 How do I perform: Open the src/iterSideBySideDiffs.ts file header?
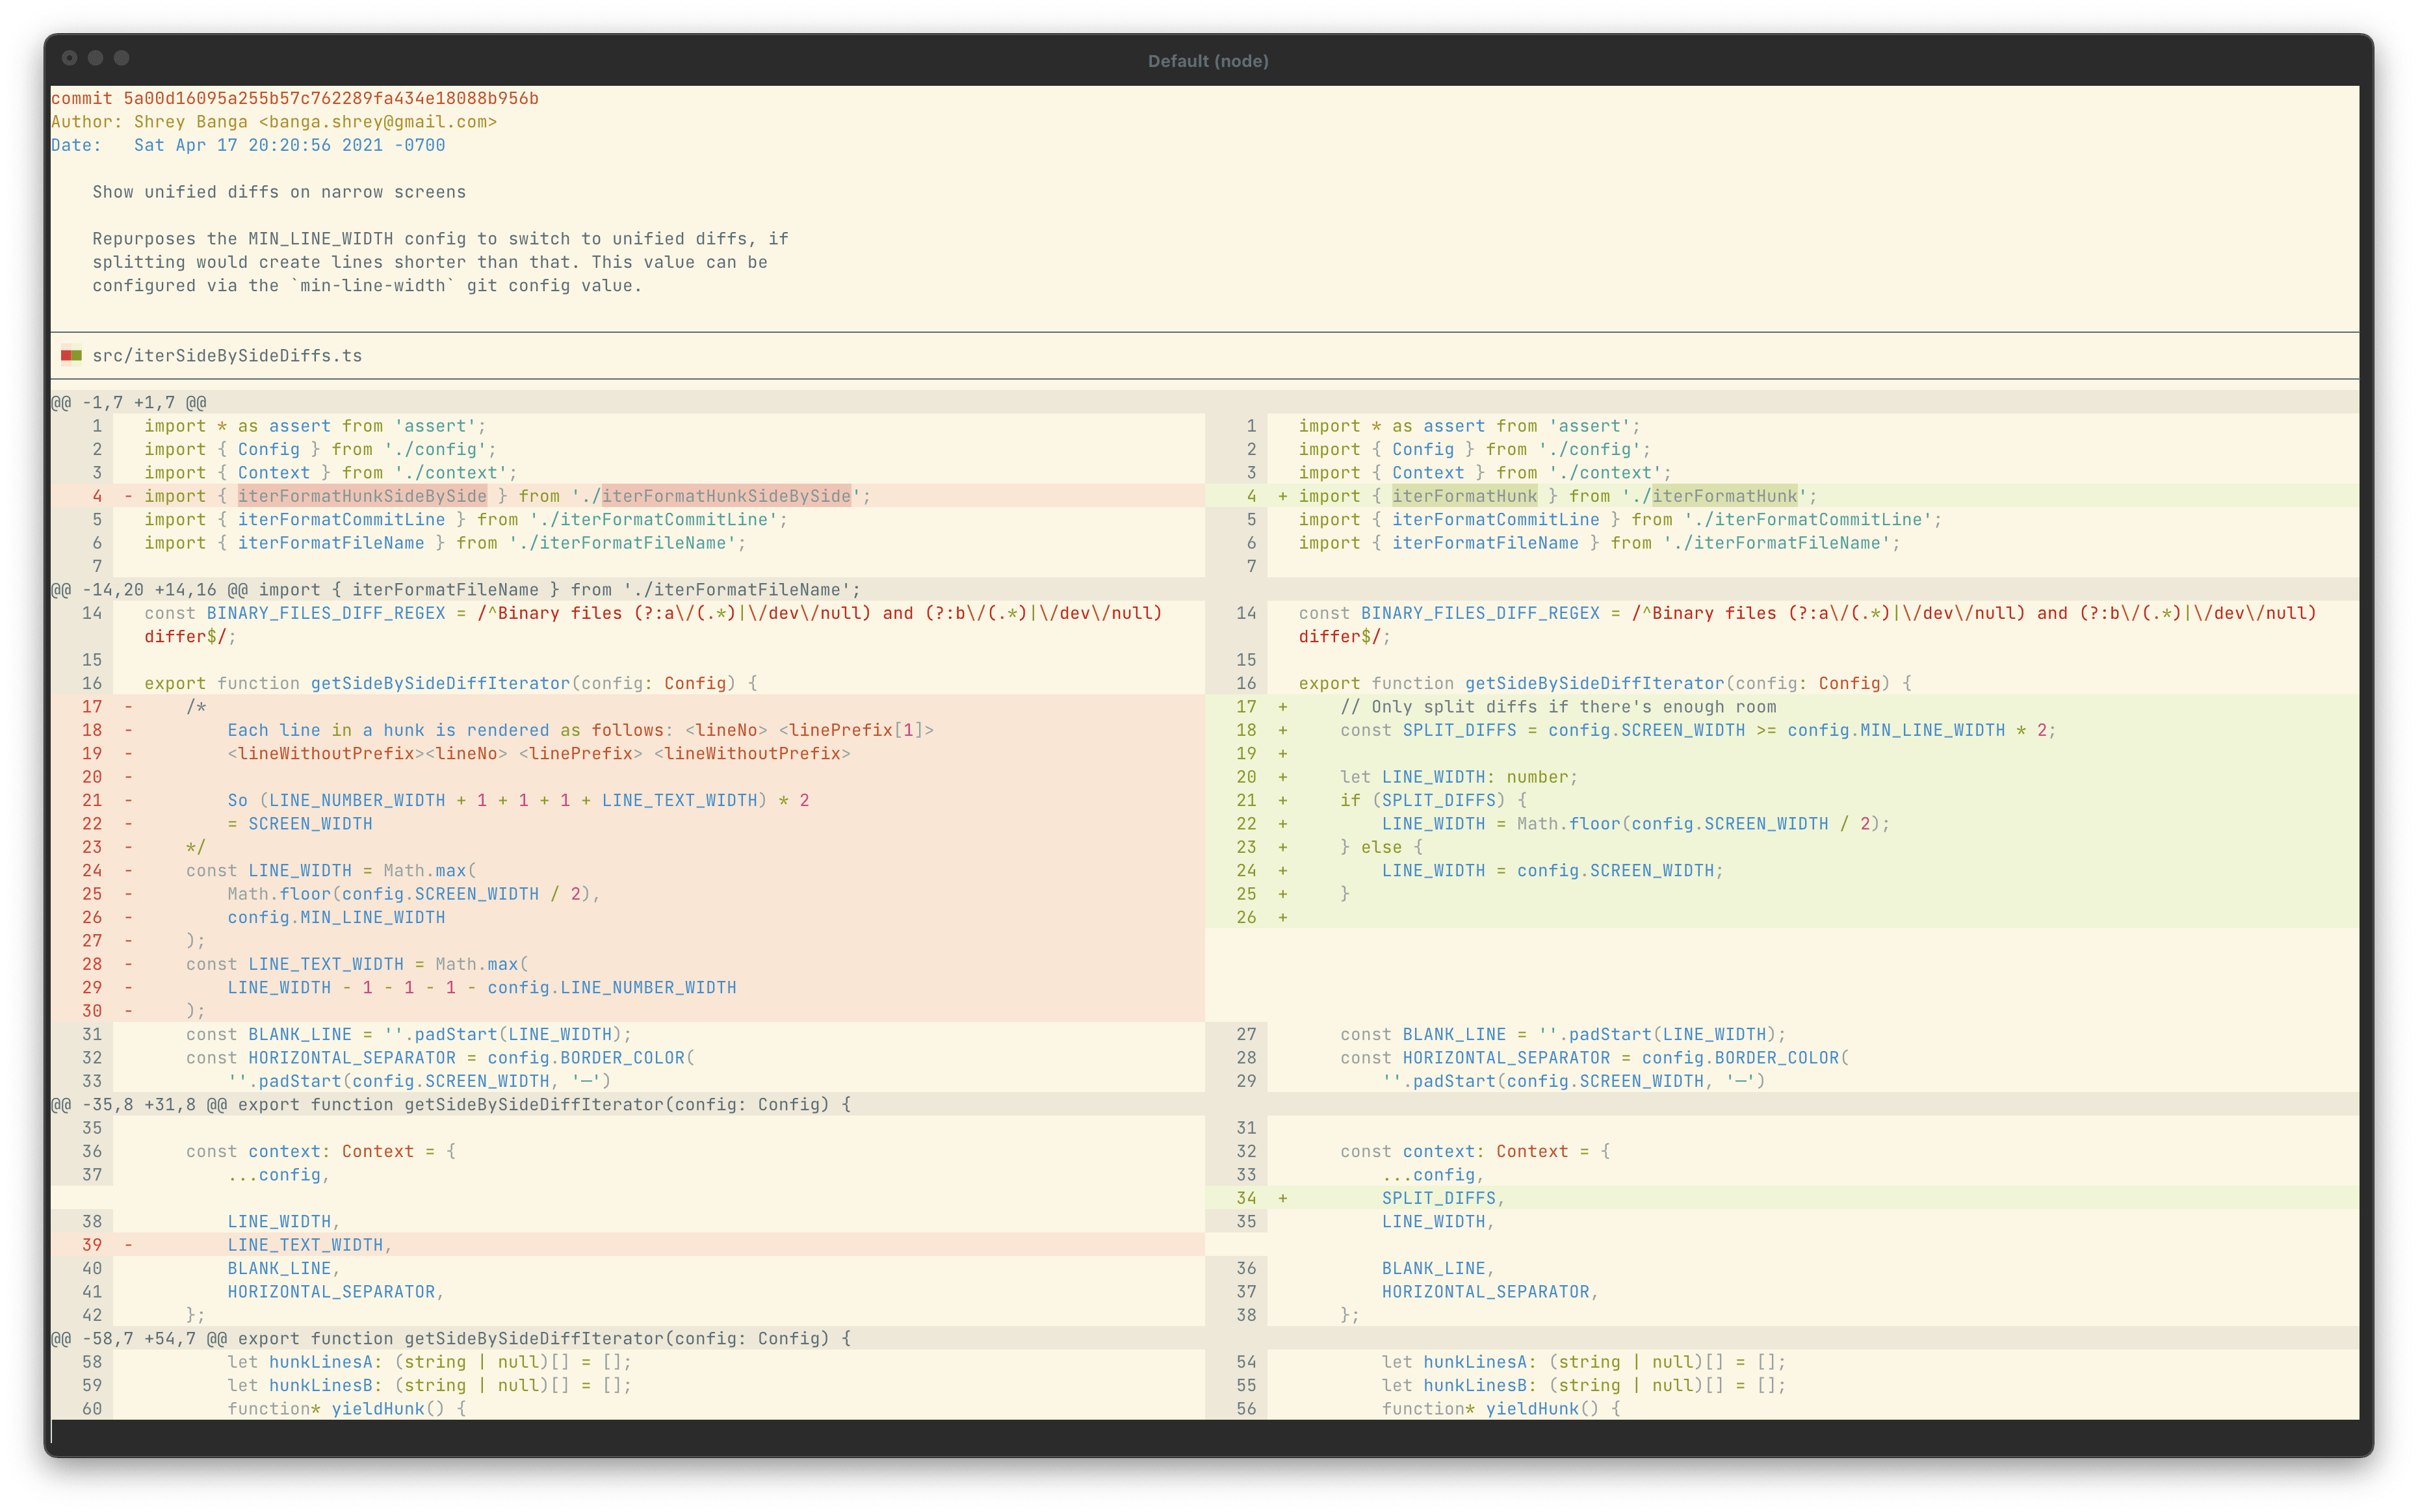(x=227, y=355)
